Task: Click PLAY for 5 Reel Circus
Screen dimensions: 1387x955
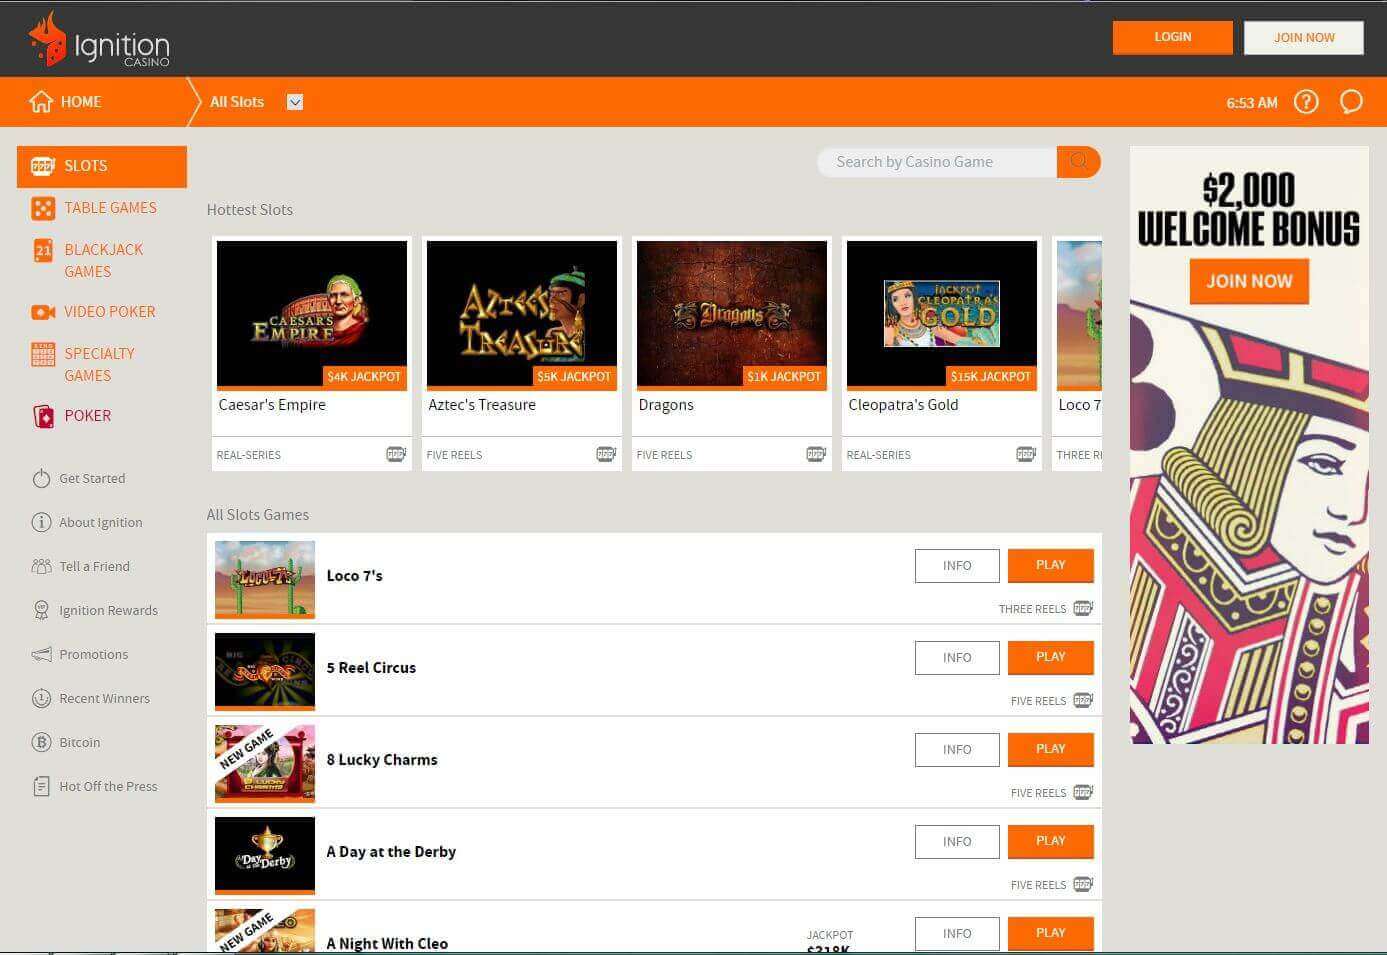Action: click(1051, 657)
